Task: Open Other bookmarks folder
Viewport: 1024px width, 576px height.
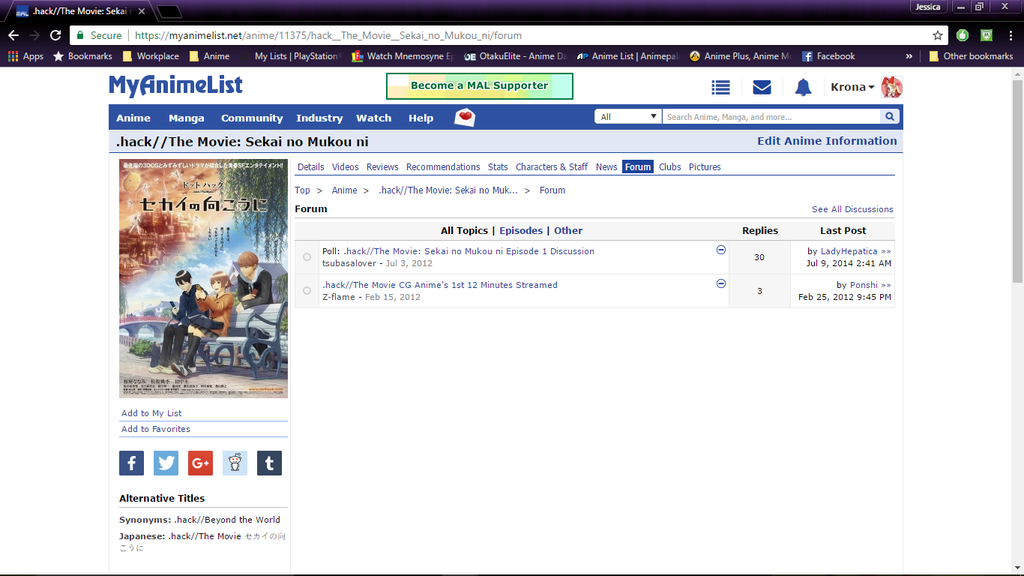Action: point(971,56)
